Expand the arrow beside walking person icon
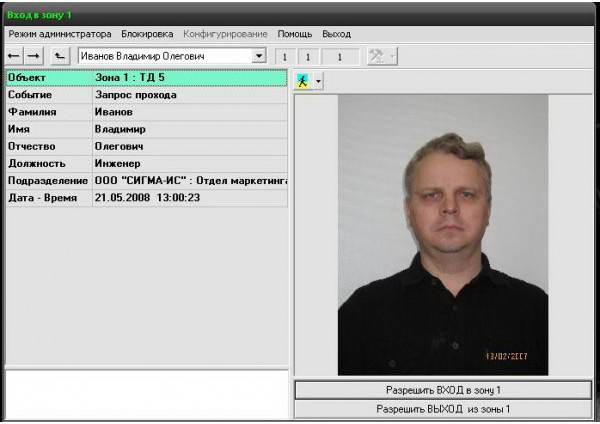The width and height of the screenshot is (600, 424). point(318,81)
